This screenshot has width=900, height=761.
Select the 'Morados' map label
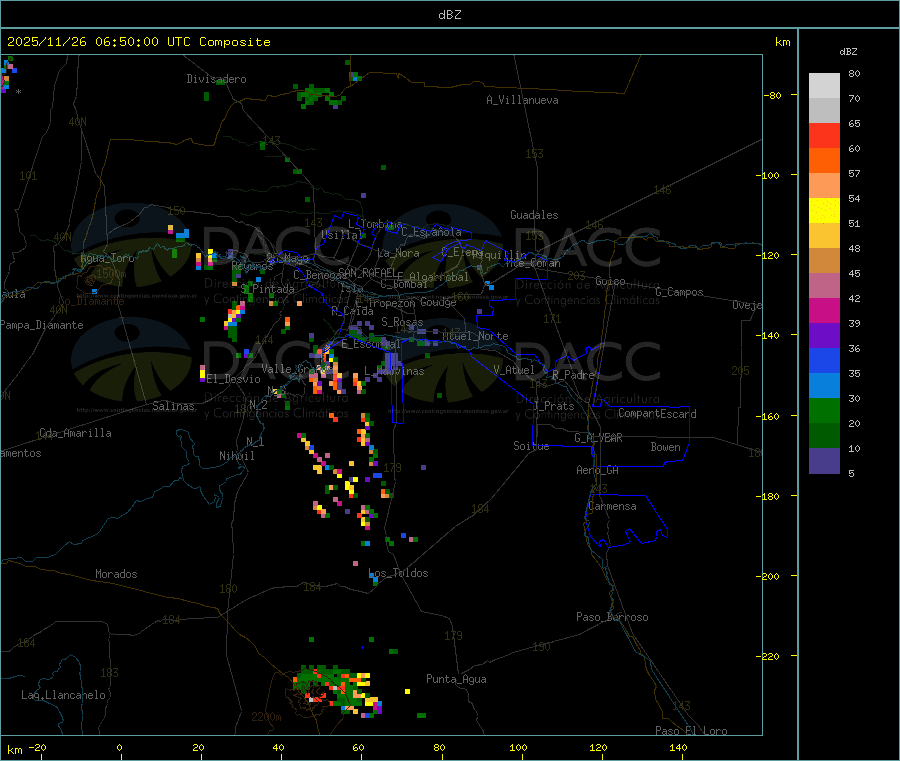tap(116, 574)
